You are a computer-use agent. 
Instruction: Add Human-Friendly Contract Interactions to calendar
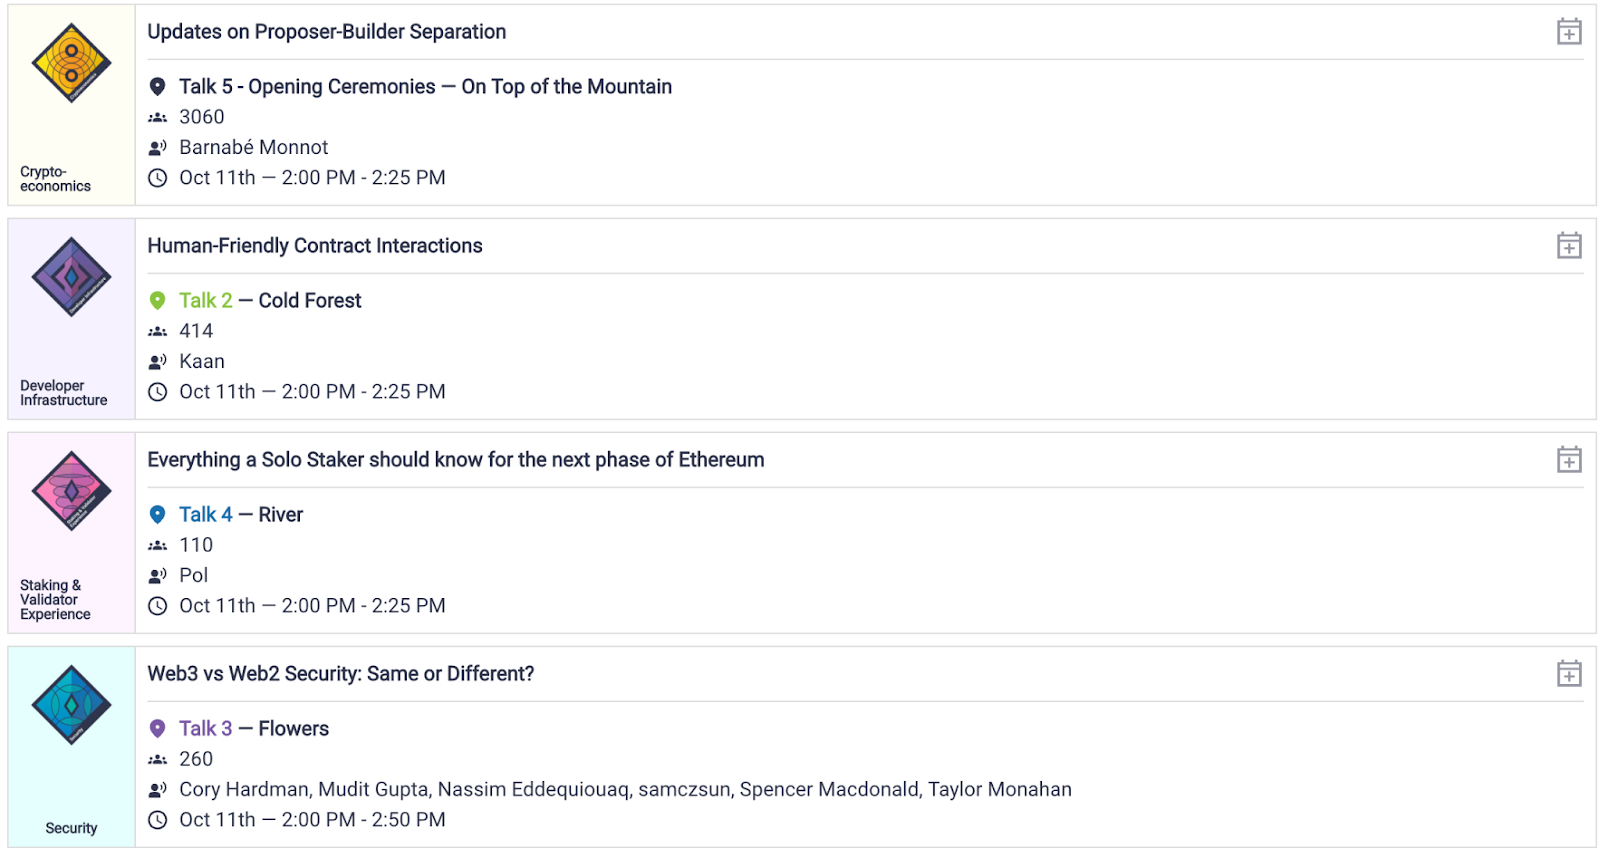point(1569,246)
